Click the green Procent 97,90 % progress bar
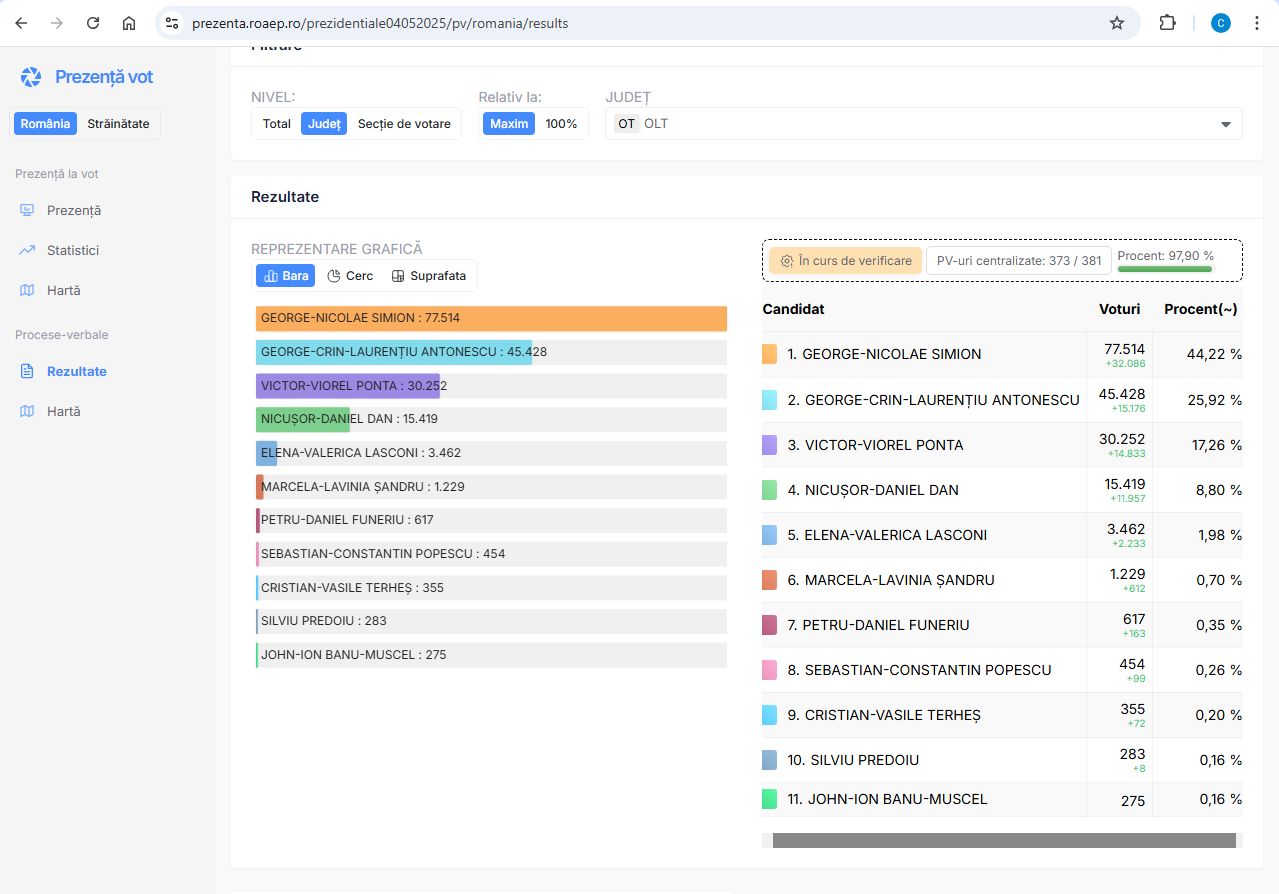1279x894 pixels. 1164,268
